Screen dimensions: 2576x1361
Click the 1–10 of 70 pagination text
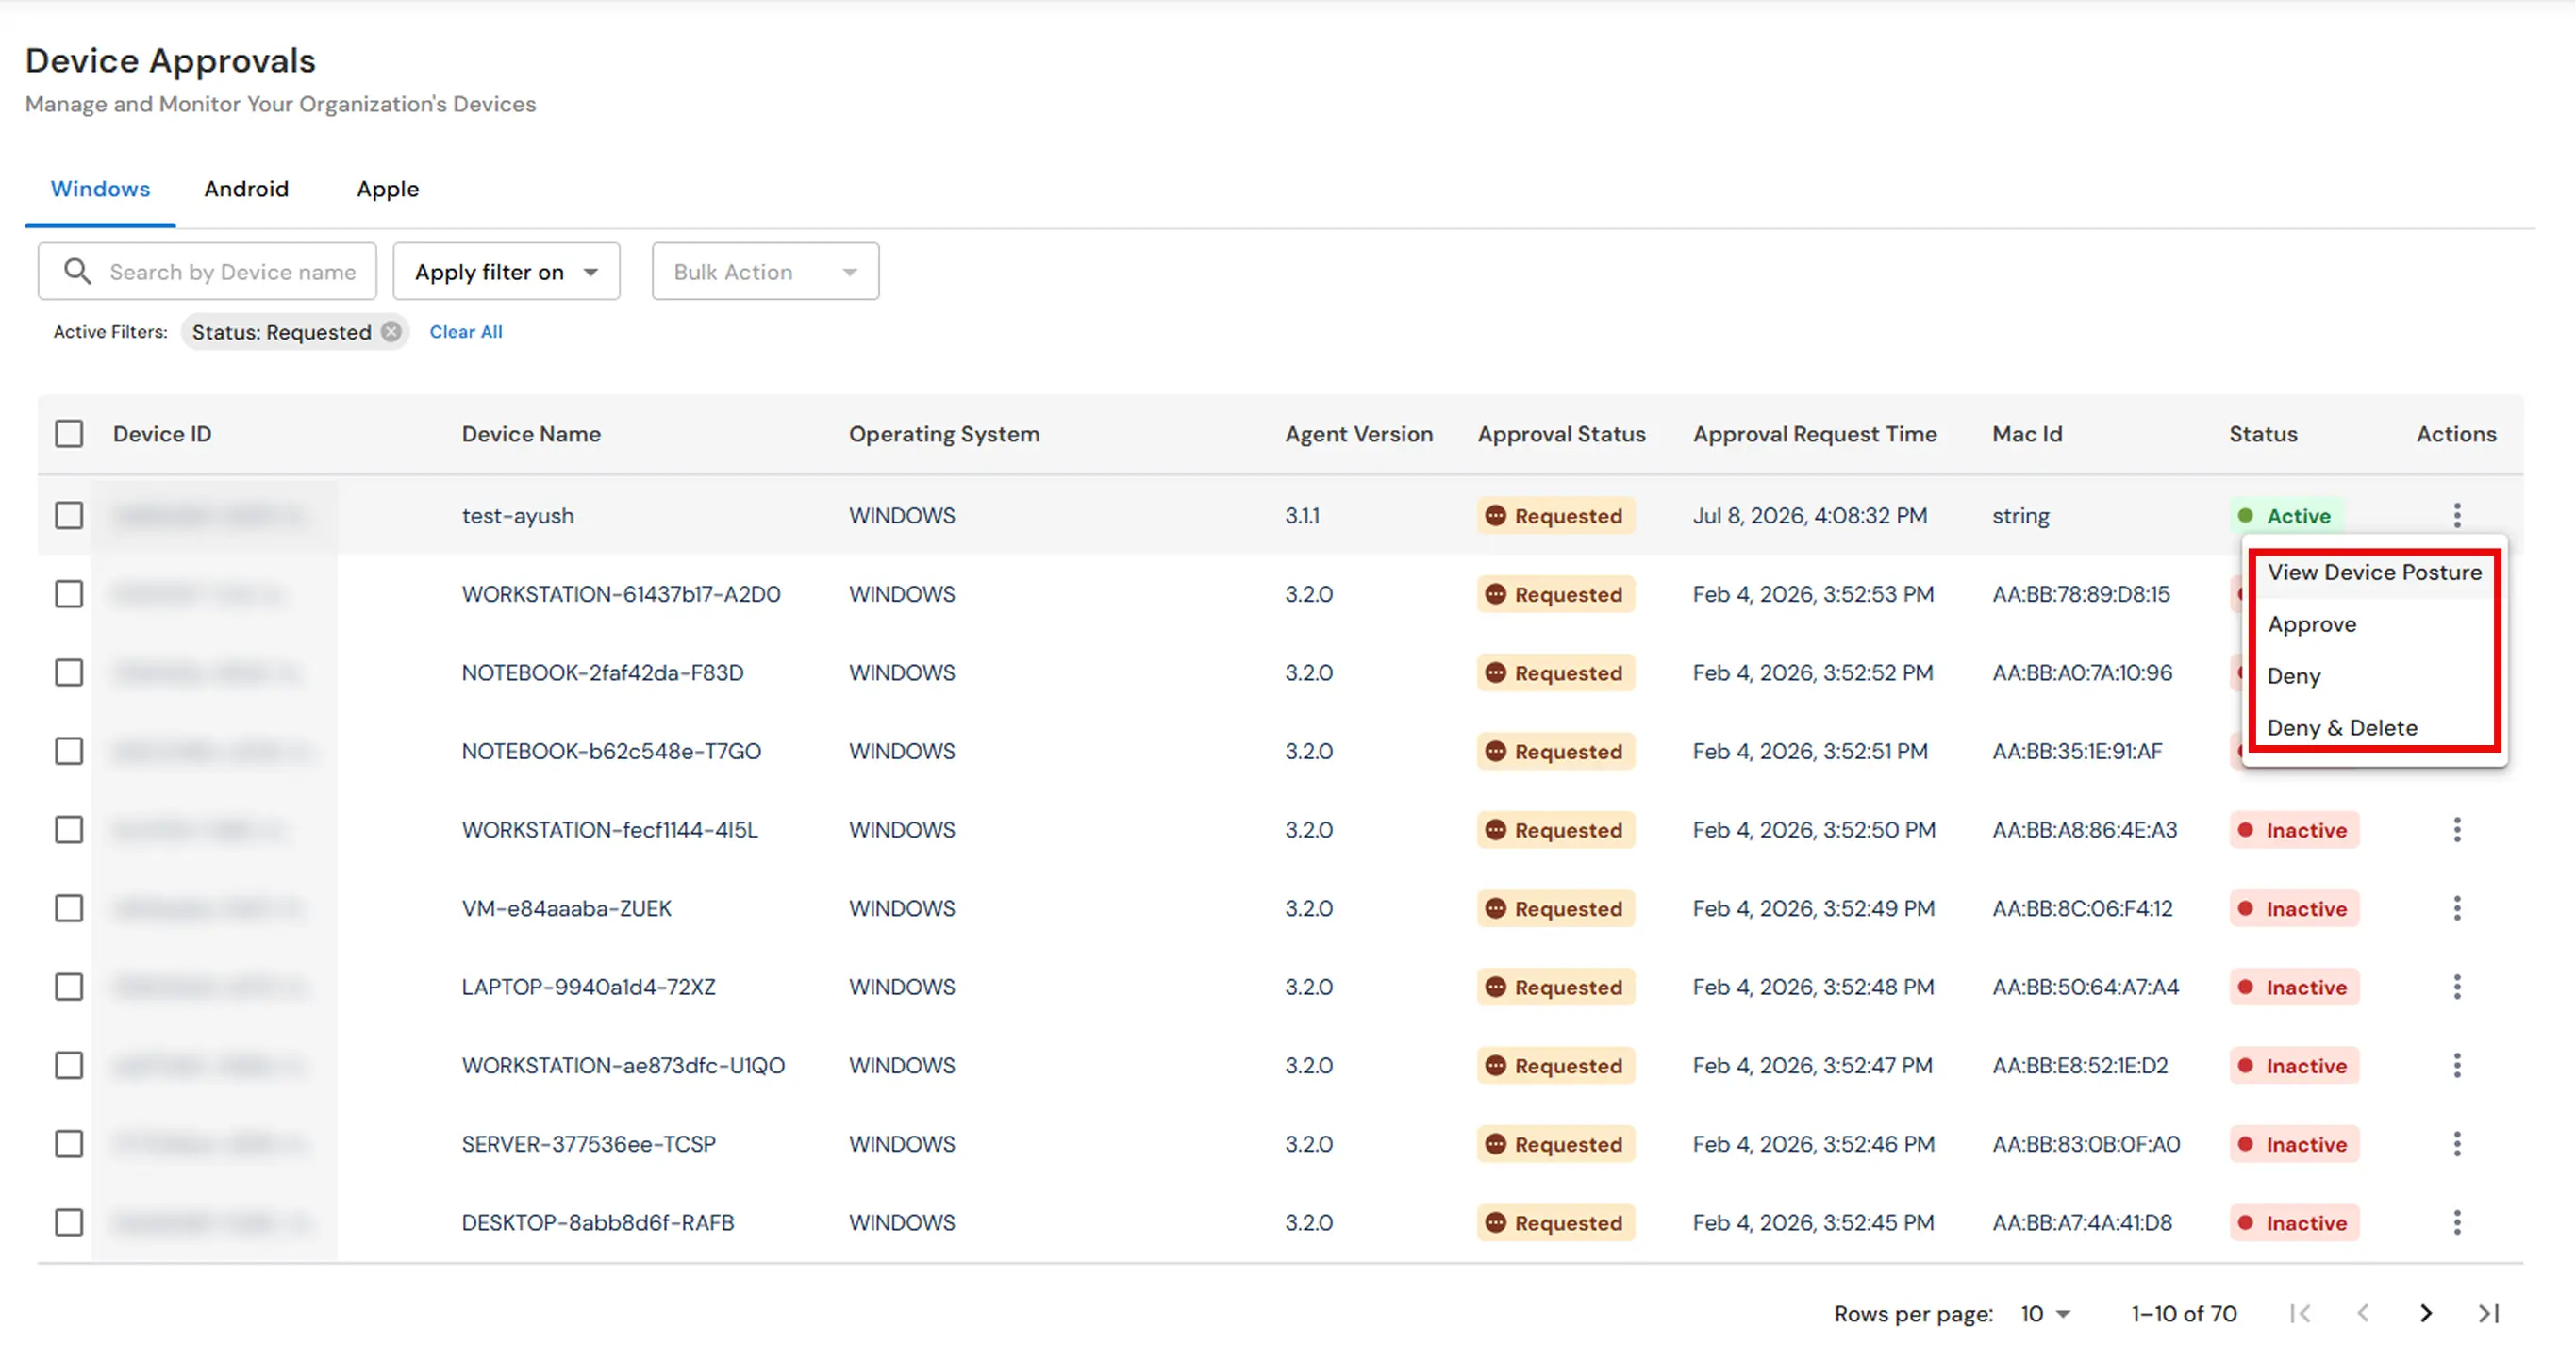pyautogui.click(x=2183, y=1313)
